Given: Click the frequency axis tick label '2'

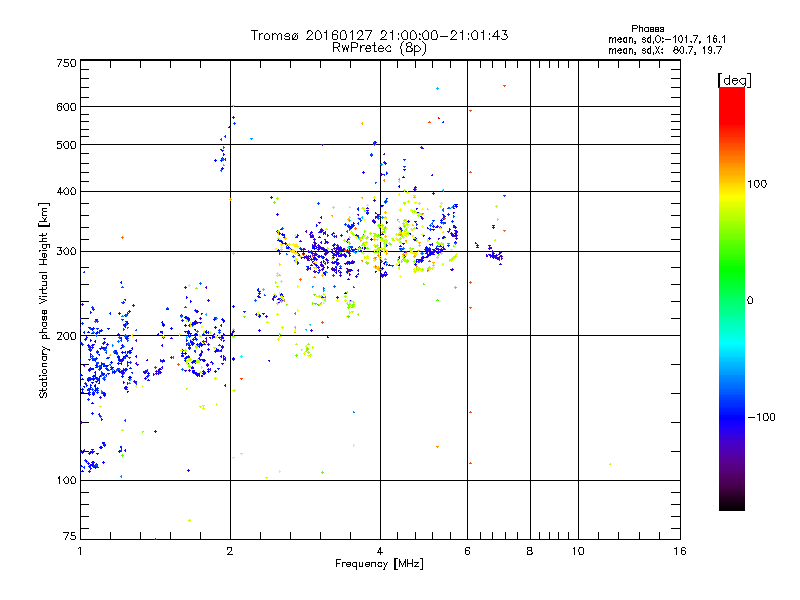Looking at the screenshot, I should [x=230, y=551].
